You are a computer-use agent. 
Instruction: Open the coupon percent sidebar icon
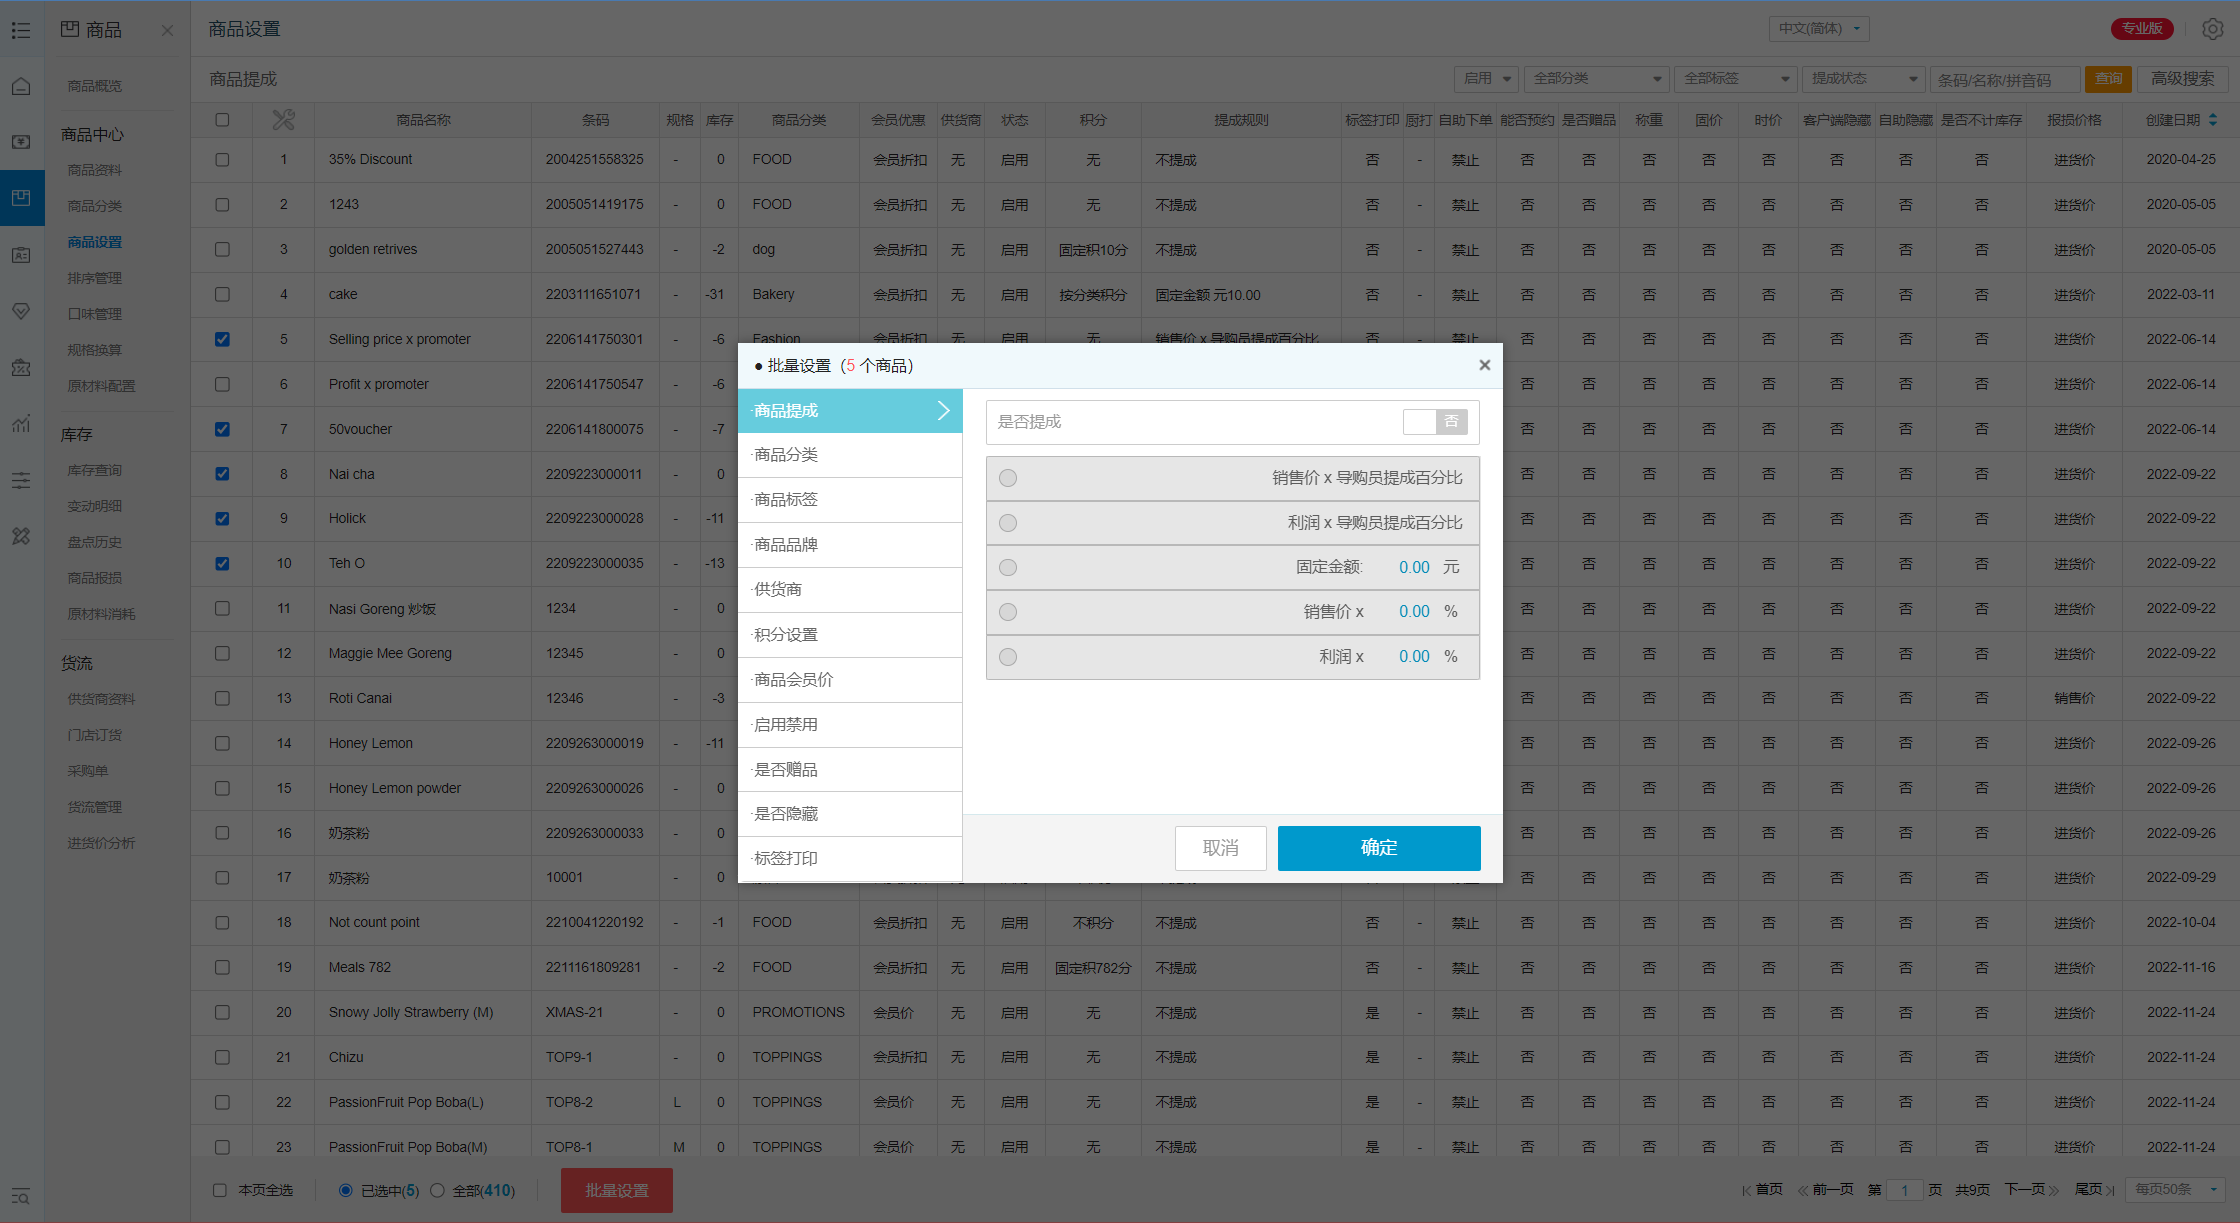pos(21,368)
